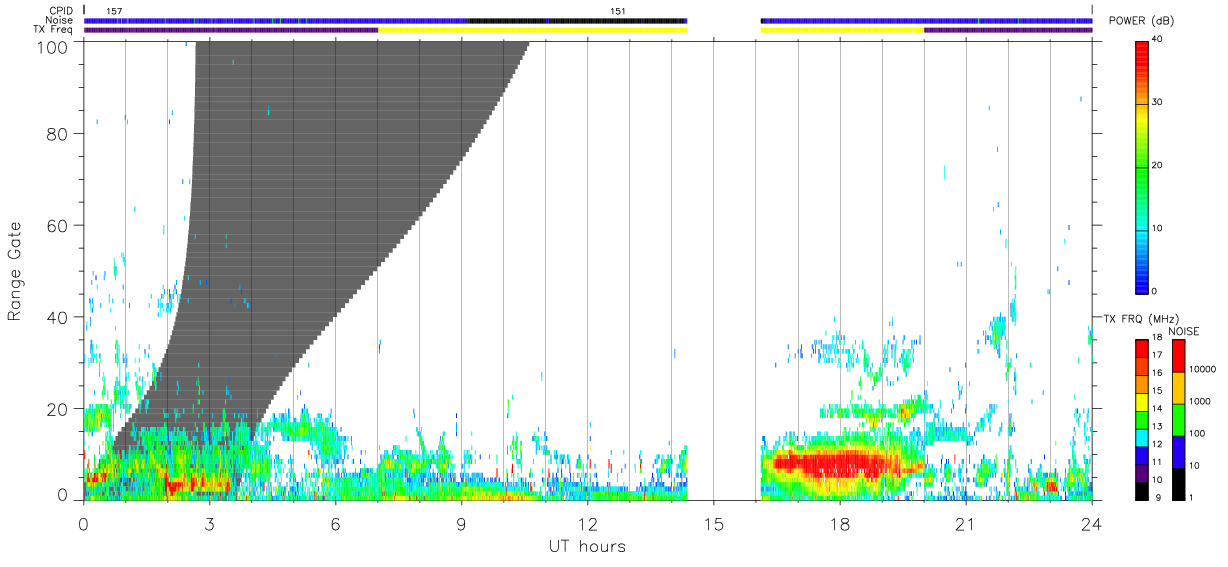Click the CPID value '157'
The width and height of the screenshot is (1228, 567).
click(115, 10)
